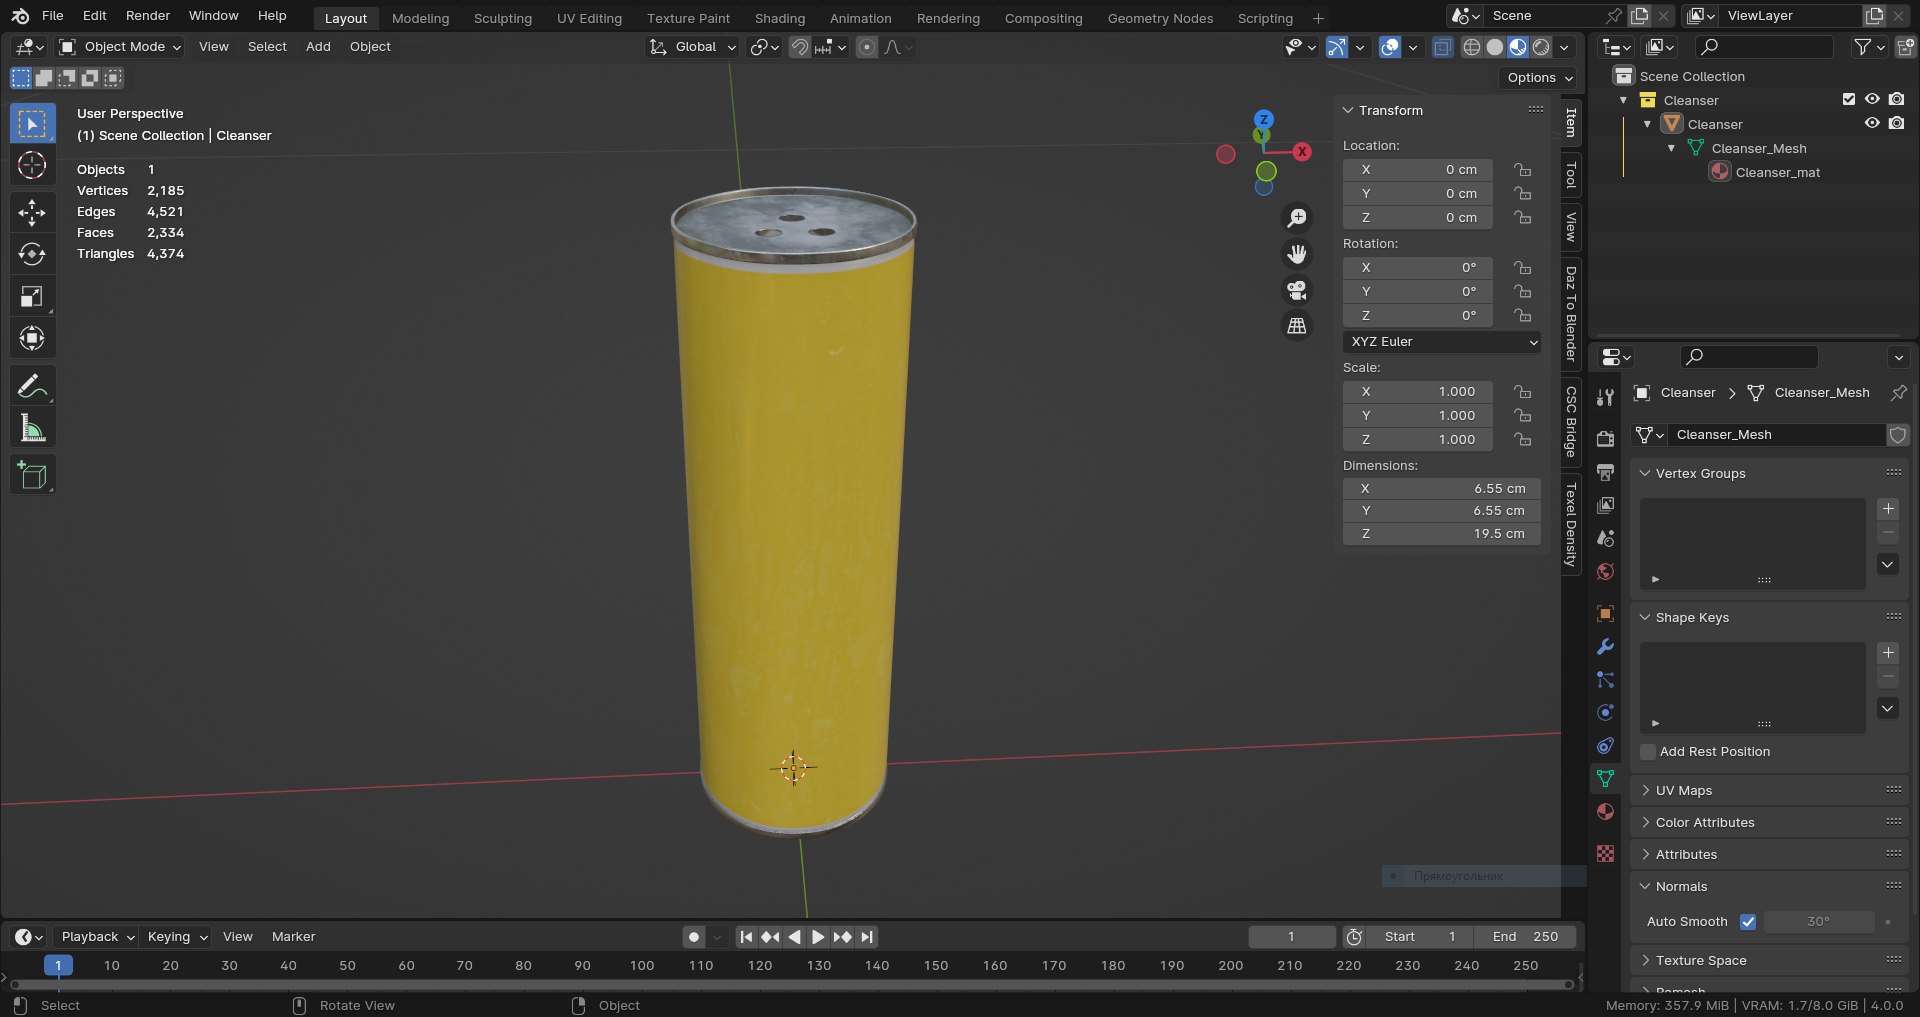Open the Modifiers properties tab (wrench)
The width and height of the screenshot is (1920, 1017).
[1606, 647]
